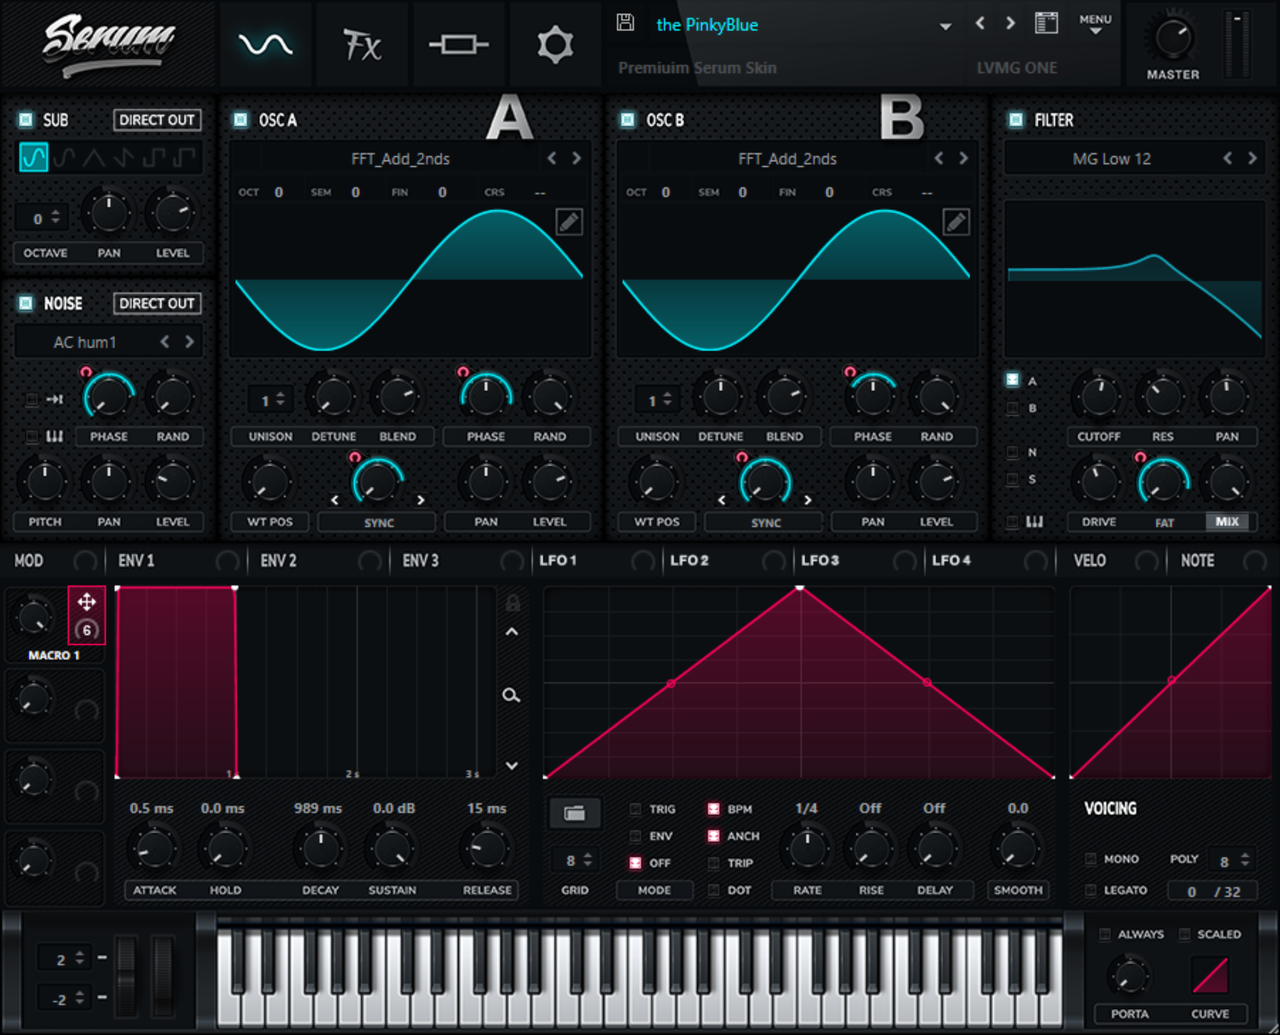Click the envelope magnifier zoom icon
This screenshot has width=1280, height=1035.
pyautogui.click(x=511, y=694)
